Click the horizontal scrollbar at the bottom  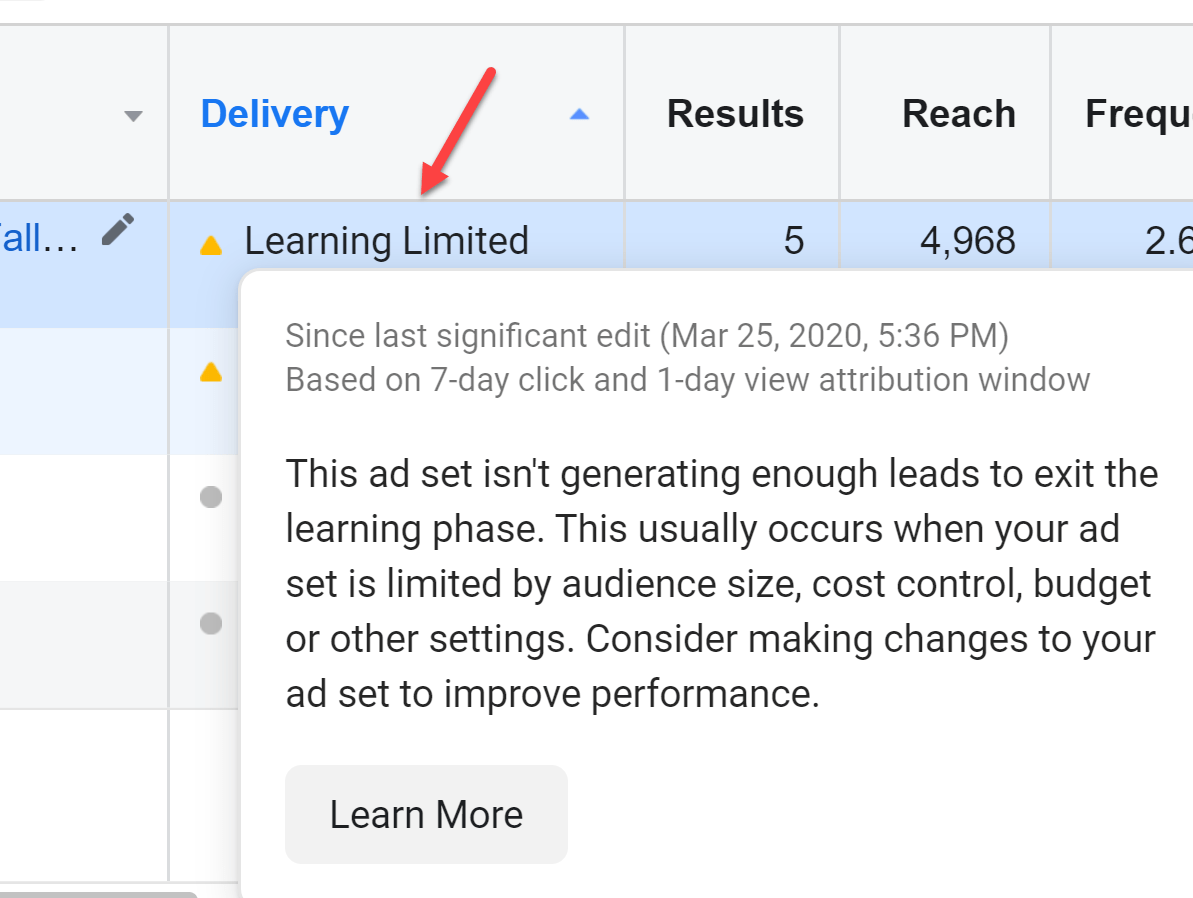tap(99, 894)
